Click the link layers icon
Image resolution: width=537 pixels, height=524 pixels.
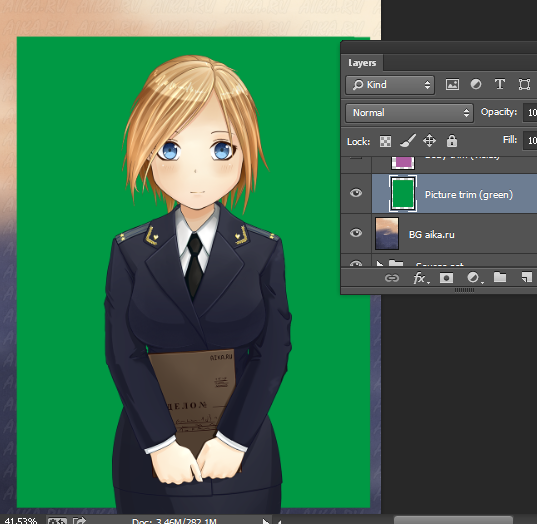click(392, 278)
